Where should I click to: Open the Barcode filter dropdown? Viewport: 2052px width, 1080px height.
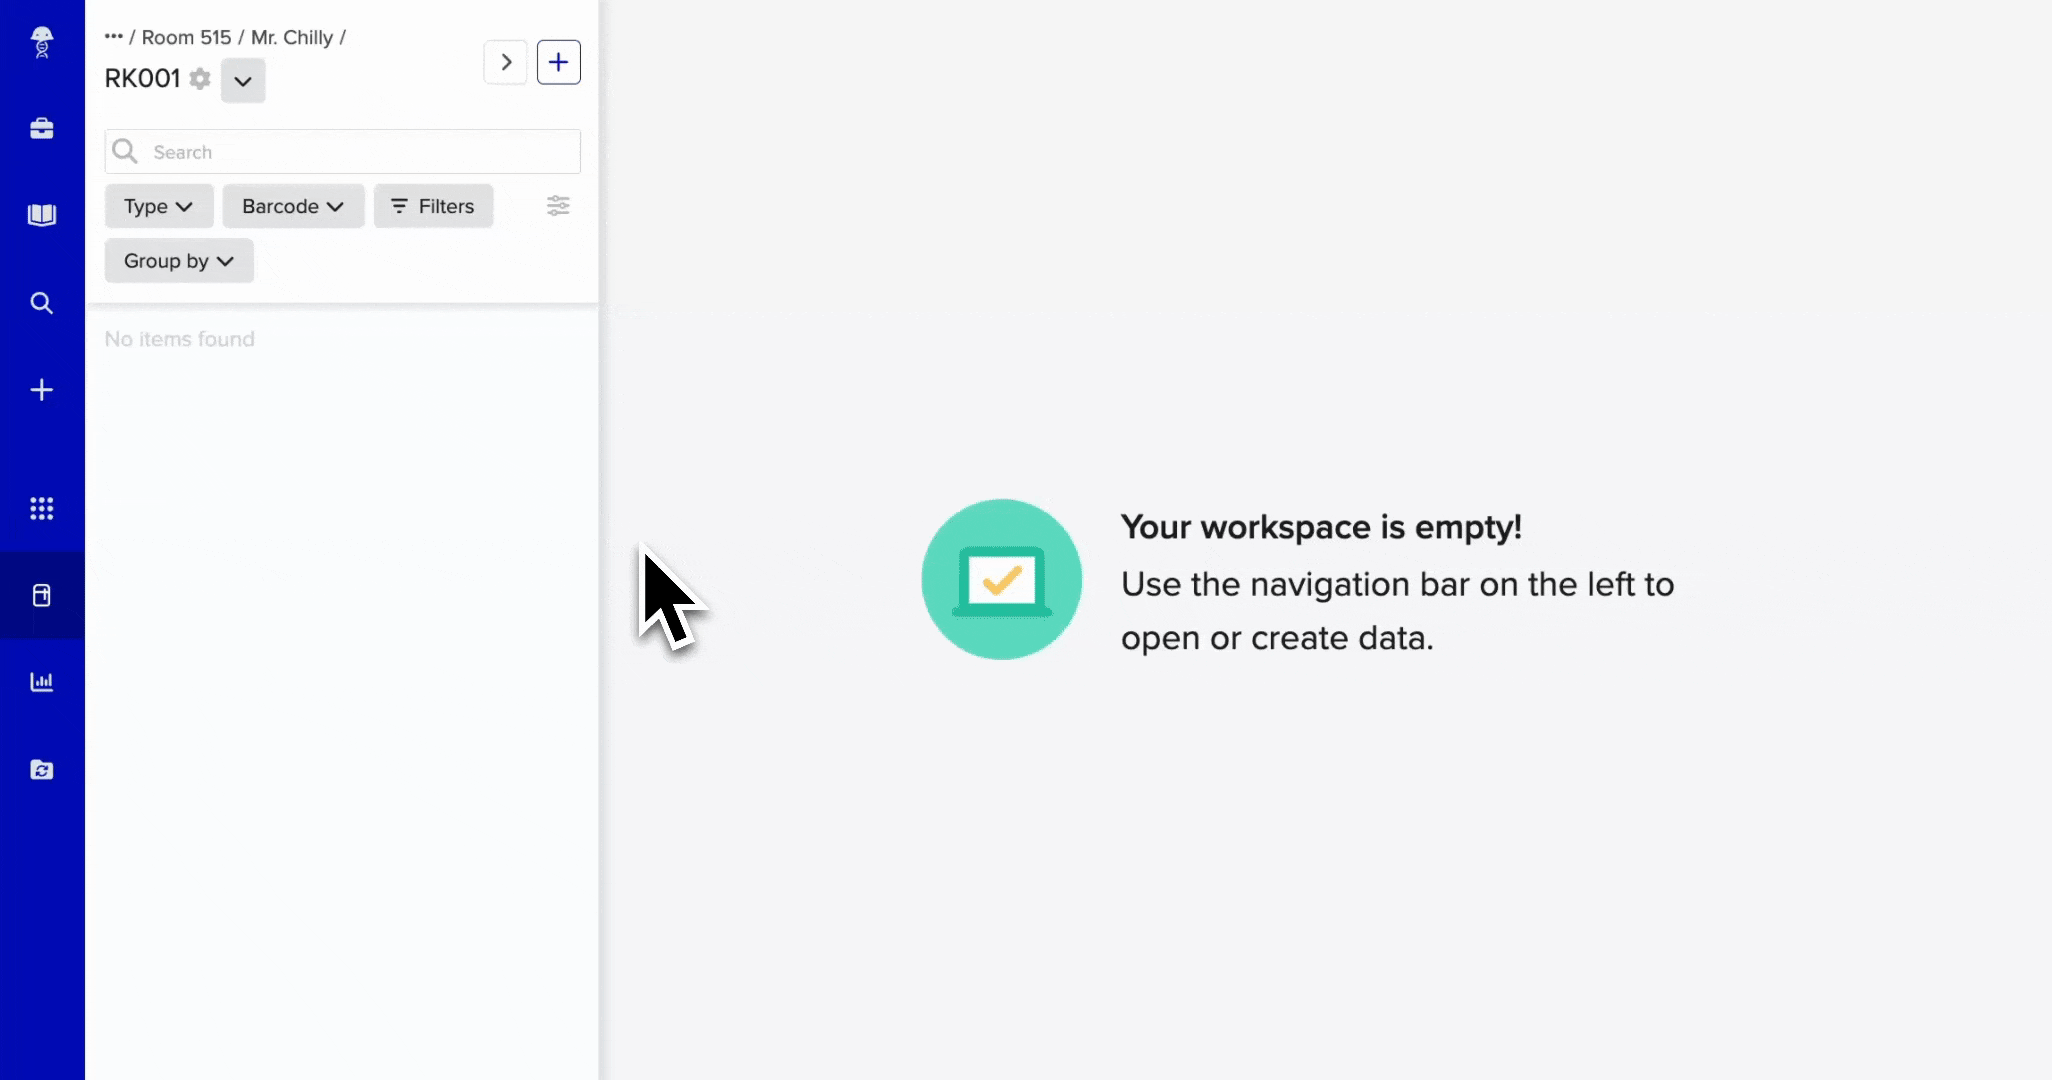coord(293,206)
